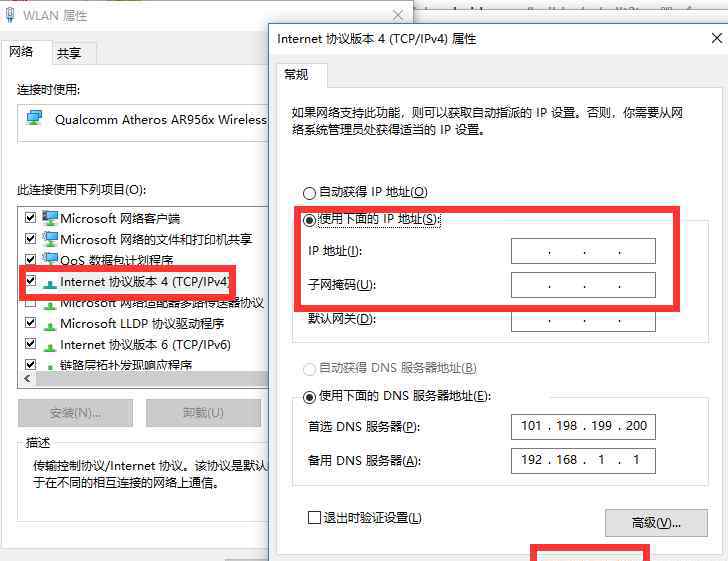Click the 高级(V)... button
Viewport: 728px width, 561px height.
click(x=655, y=522)
